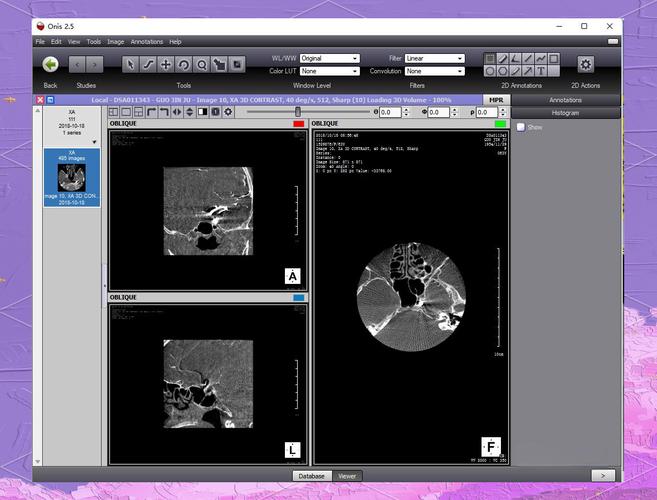
Task: Expand the Filter Linear dropdown
Action: click(435, 58)
